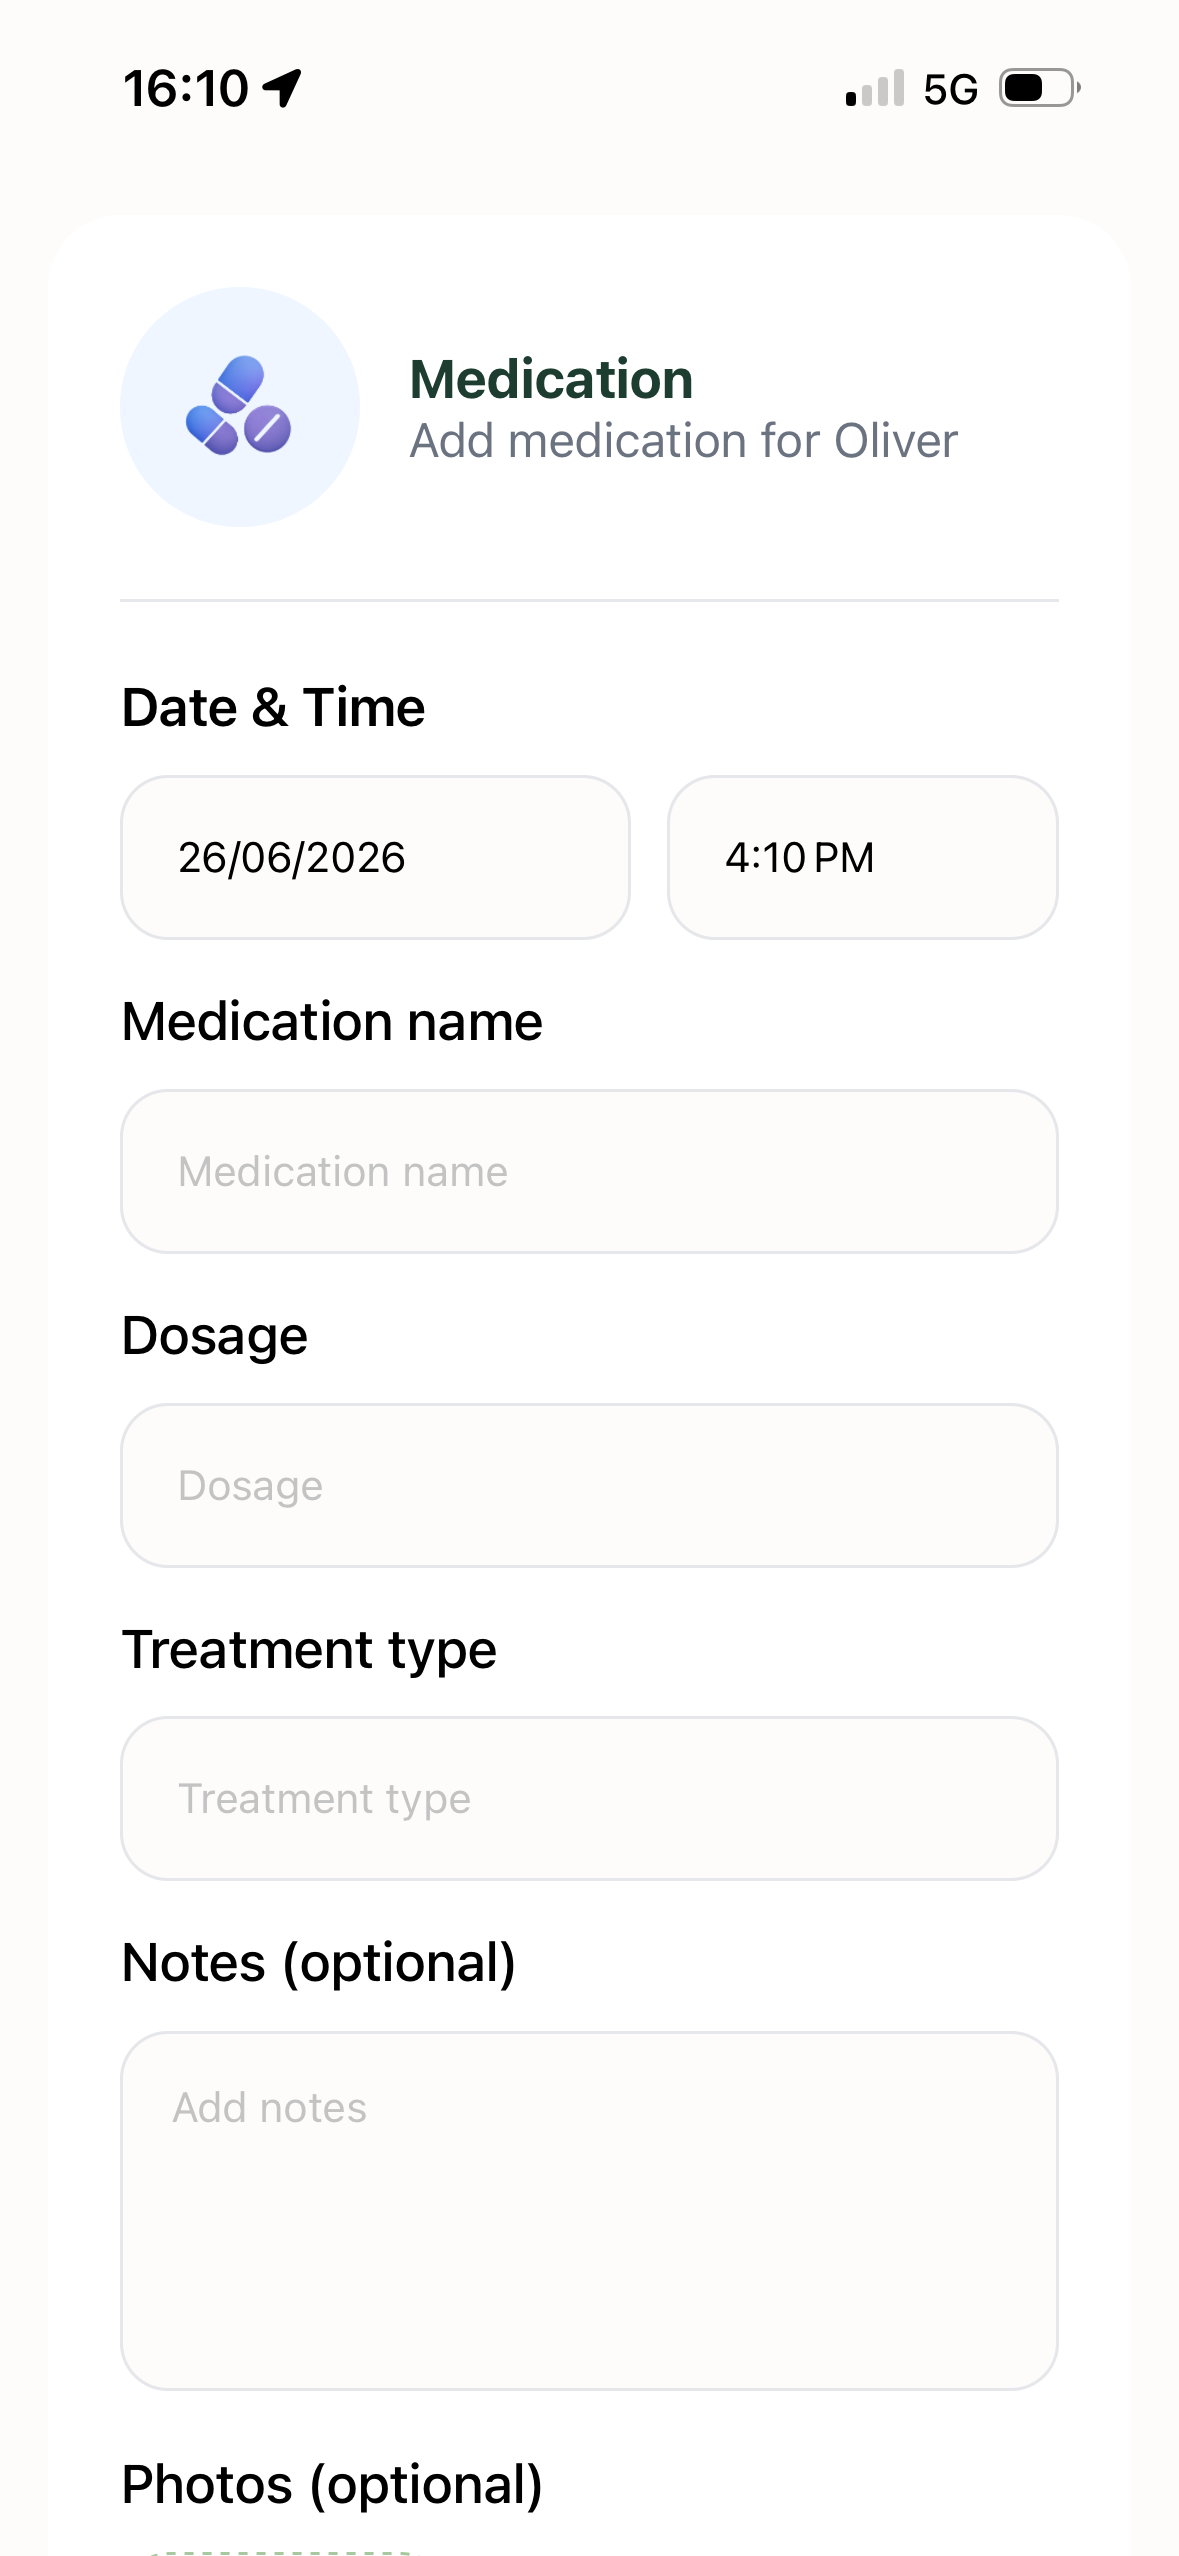
Task: Focus the Medication name input field
Action: (589, 1171)
